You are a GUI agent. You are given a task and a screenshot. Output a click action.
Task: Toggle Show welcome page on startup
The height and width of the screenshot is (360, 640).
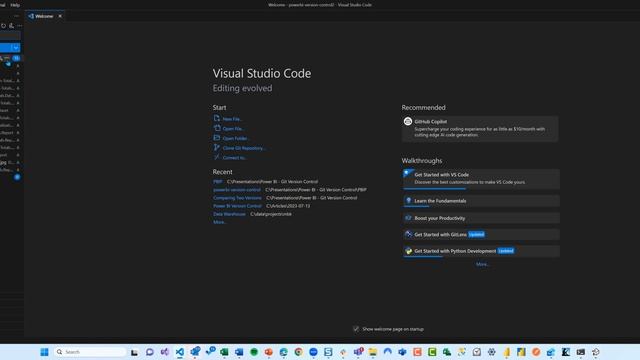(x=356, y=329)
